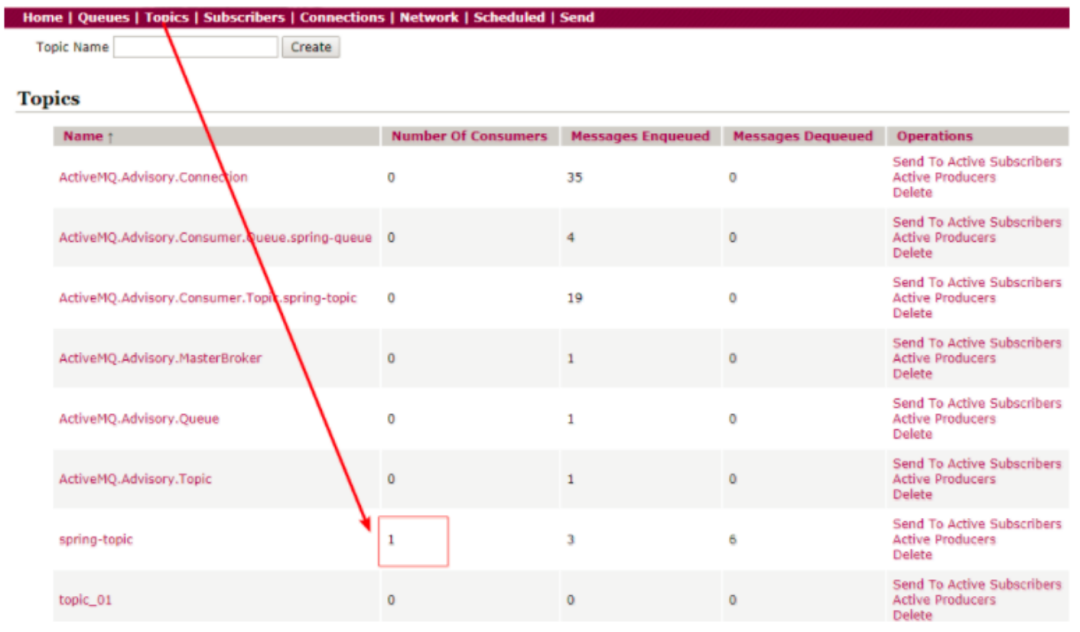The image size is (1080, 632).
Task: View Active Producers for ActiveMQ.Advisory.Connection
Action: 944,177
